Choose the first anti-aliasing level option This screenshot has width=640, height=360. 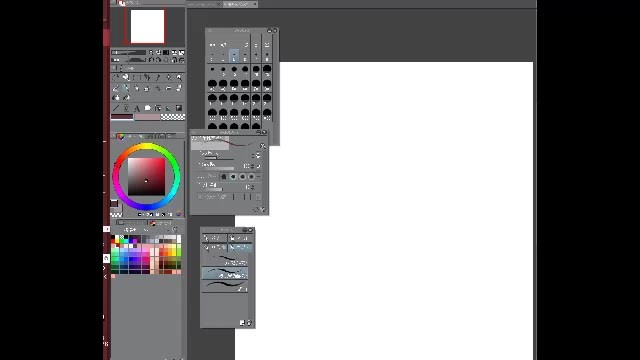click(224, 177)
